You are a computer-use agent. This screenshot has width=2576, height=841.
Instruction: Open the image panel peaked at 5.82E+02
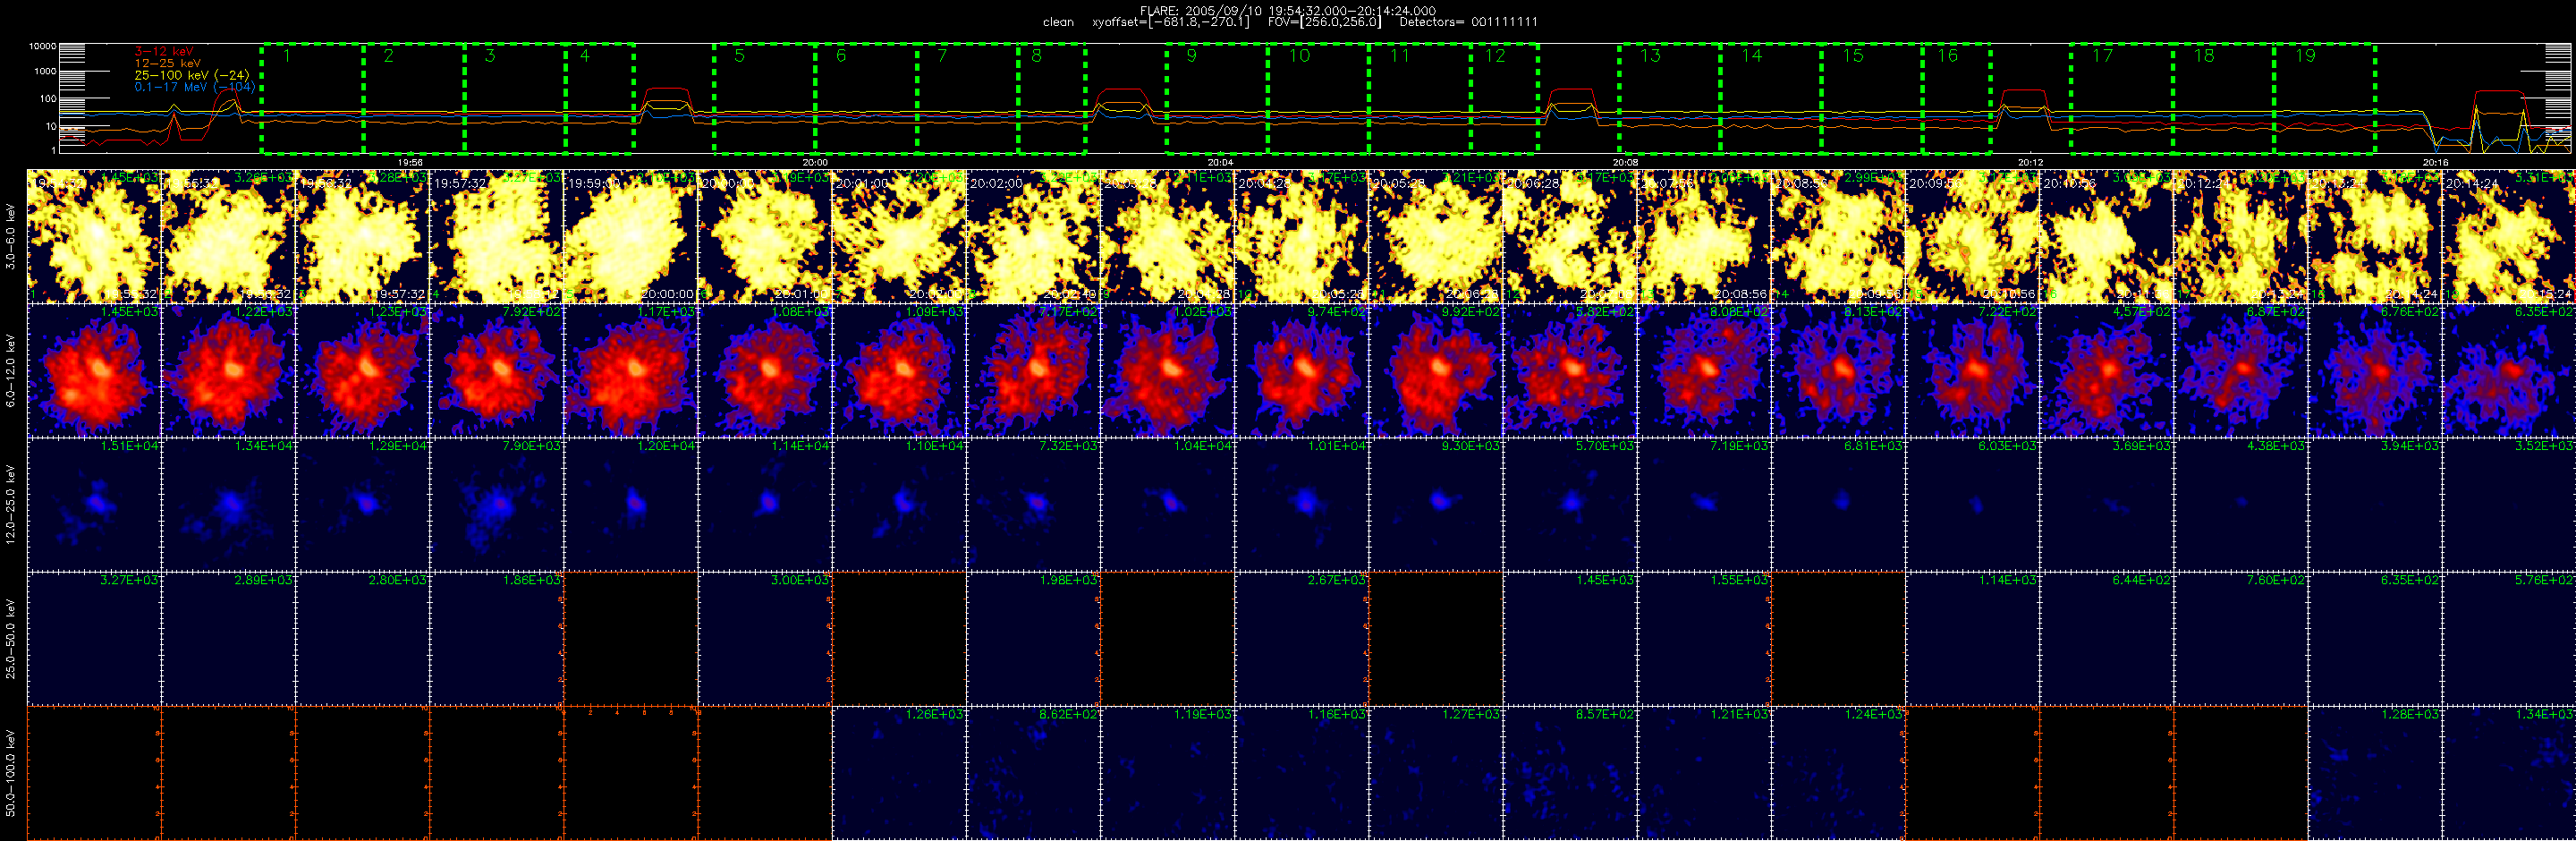point(1570,370)
